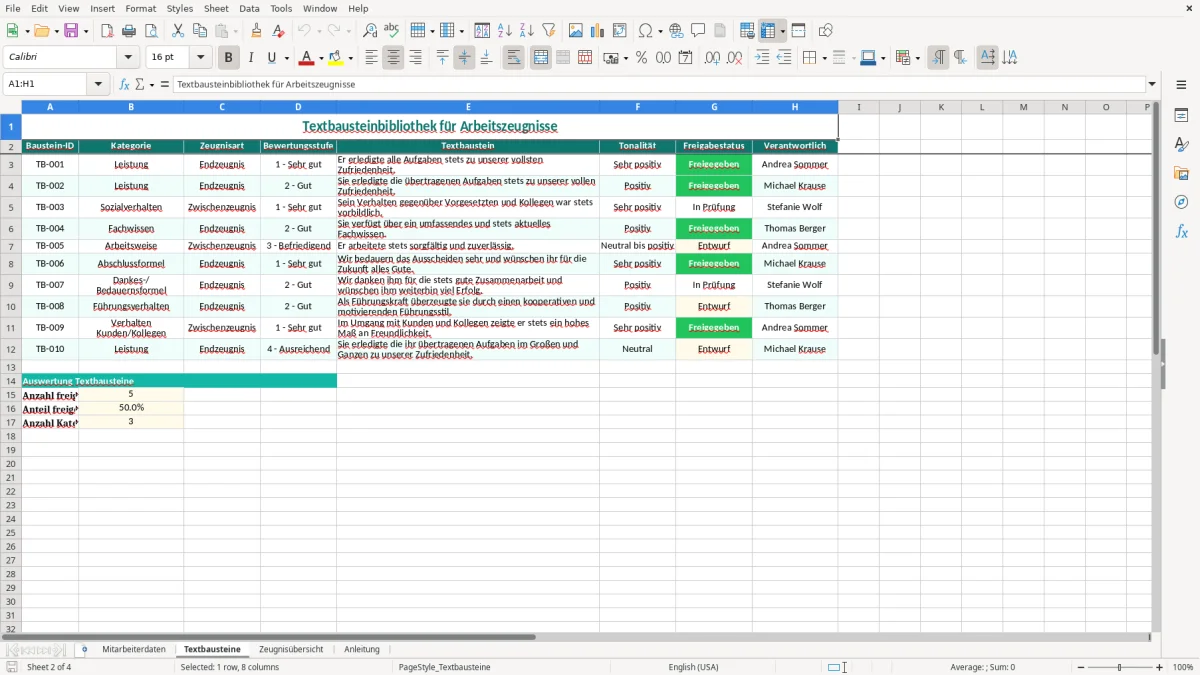Toggle print preview icon

tap(151, 31)
